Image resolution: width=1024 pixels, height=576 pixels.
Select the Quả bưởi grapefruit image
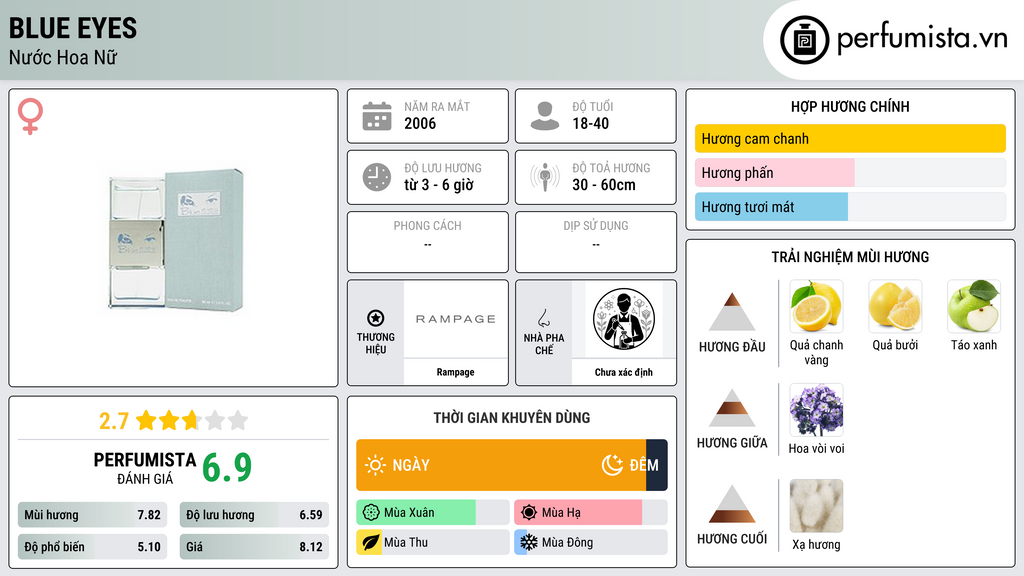pos(895,306)
